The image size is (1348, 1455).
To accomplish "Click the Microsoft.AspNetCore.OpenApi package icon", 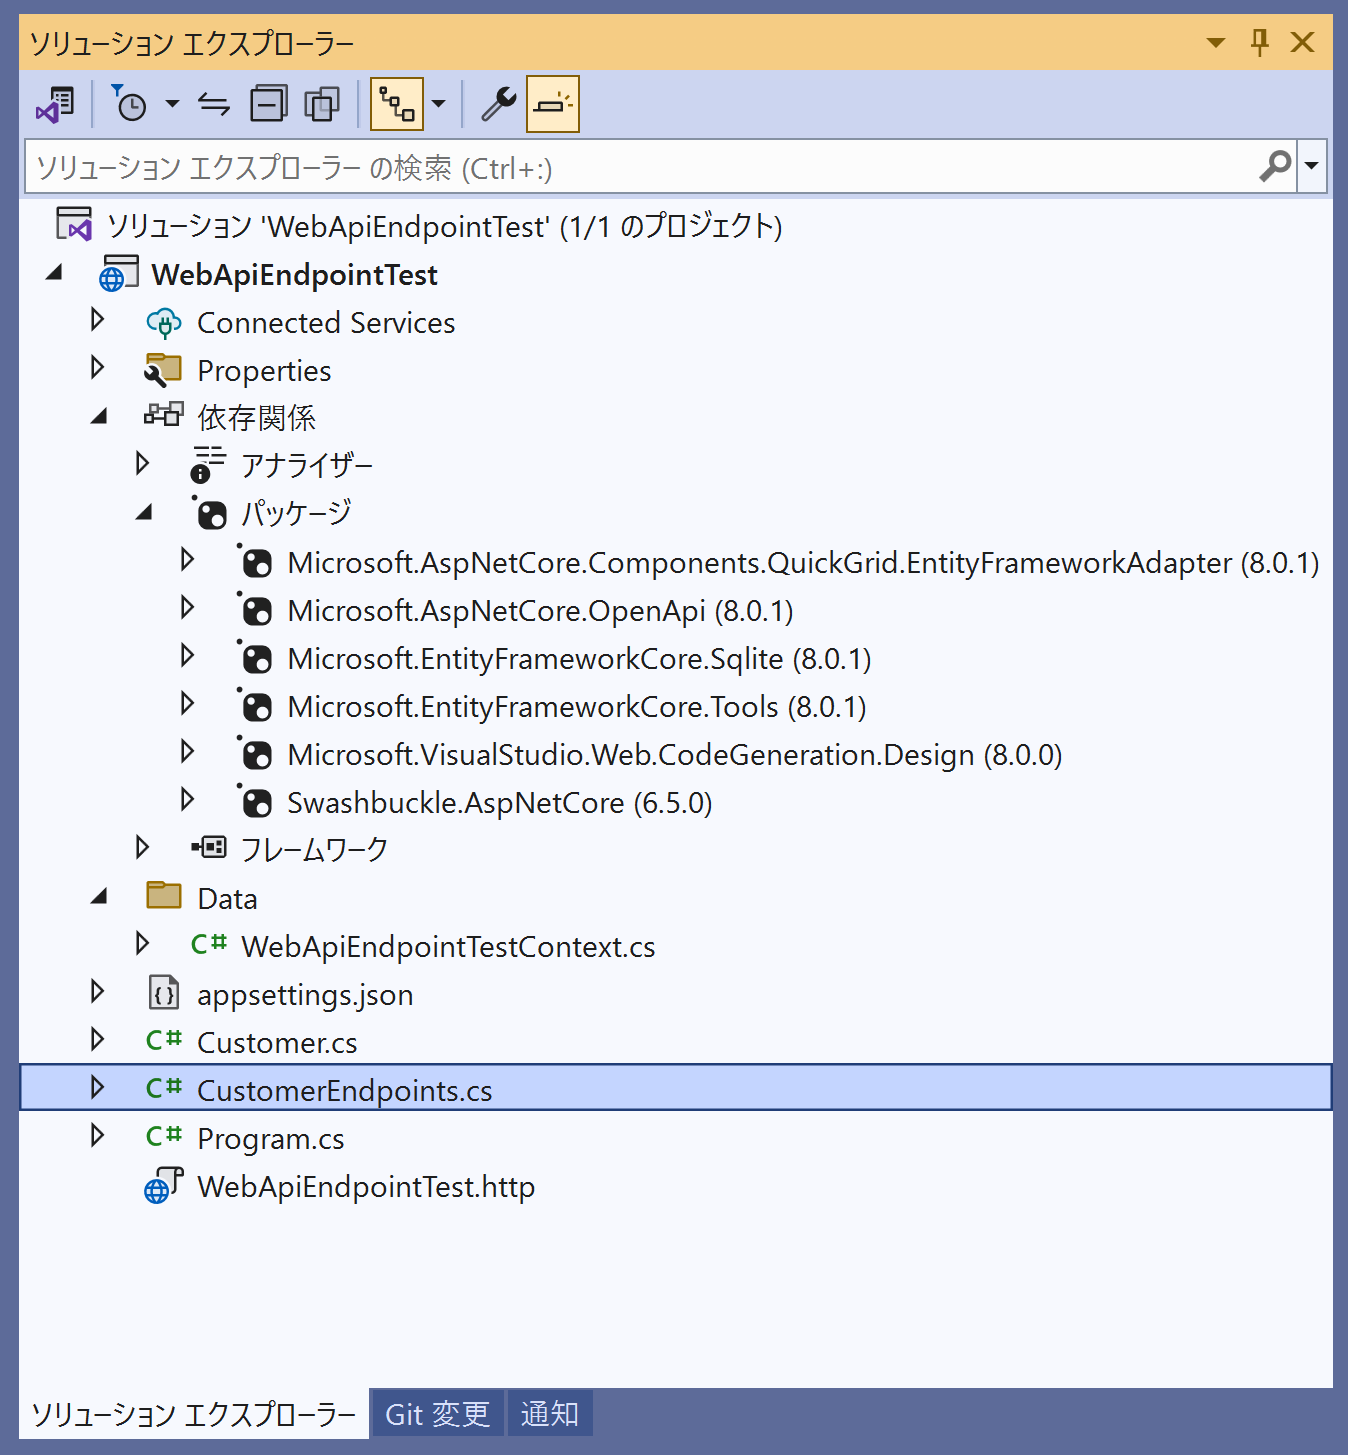I will [255, 609].
